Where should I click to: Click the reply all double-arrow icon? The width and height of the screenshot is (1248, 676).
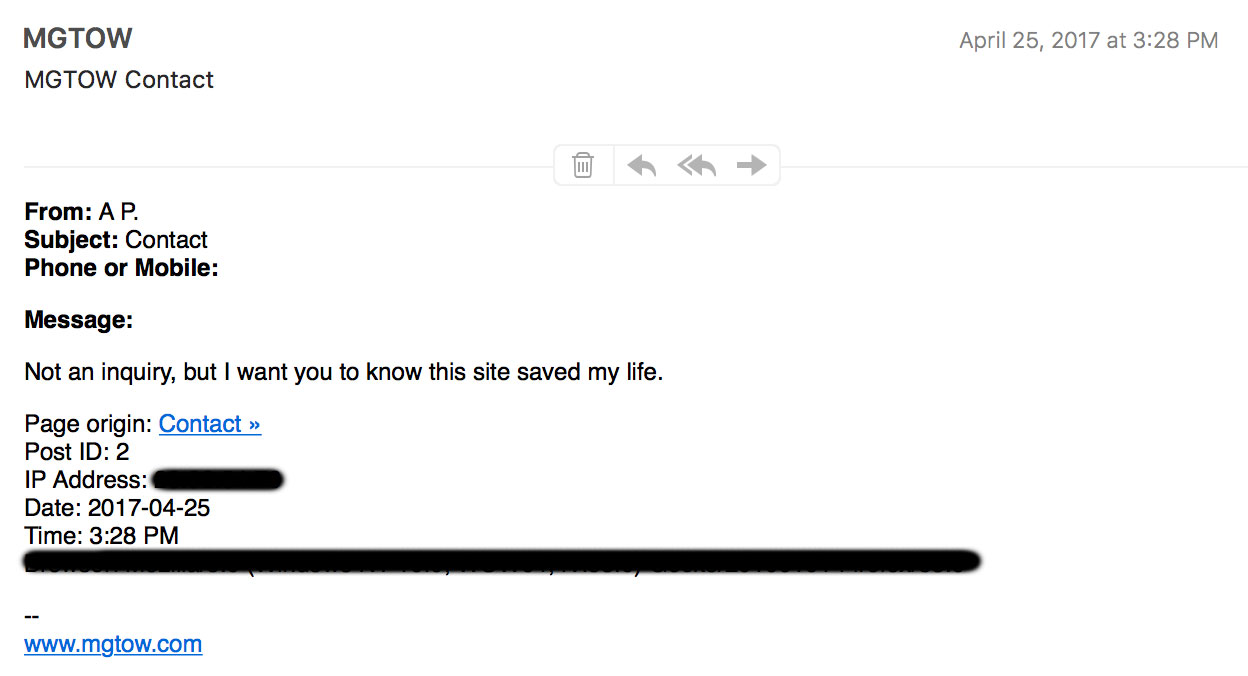click(x=697, y=165)
